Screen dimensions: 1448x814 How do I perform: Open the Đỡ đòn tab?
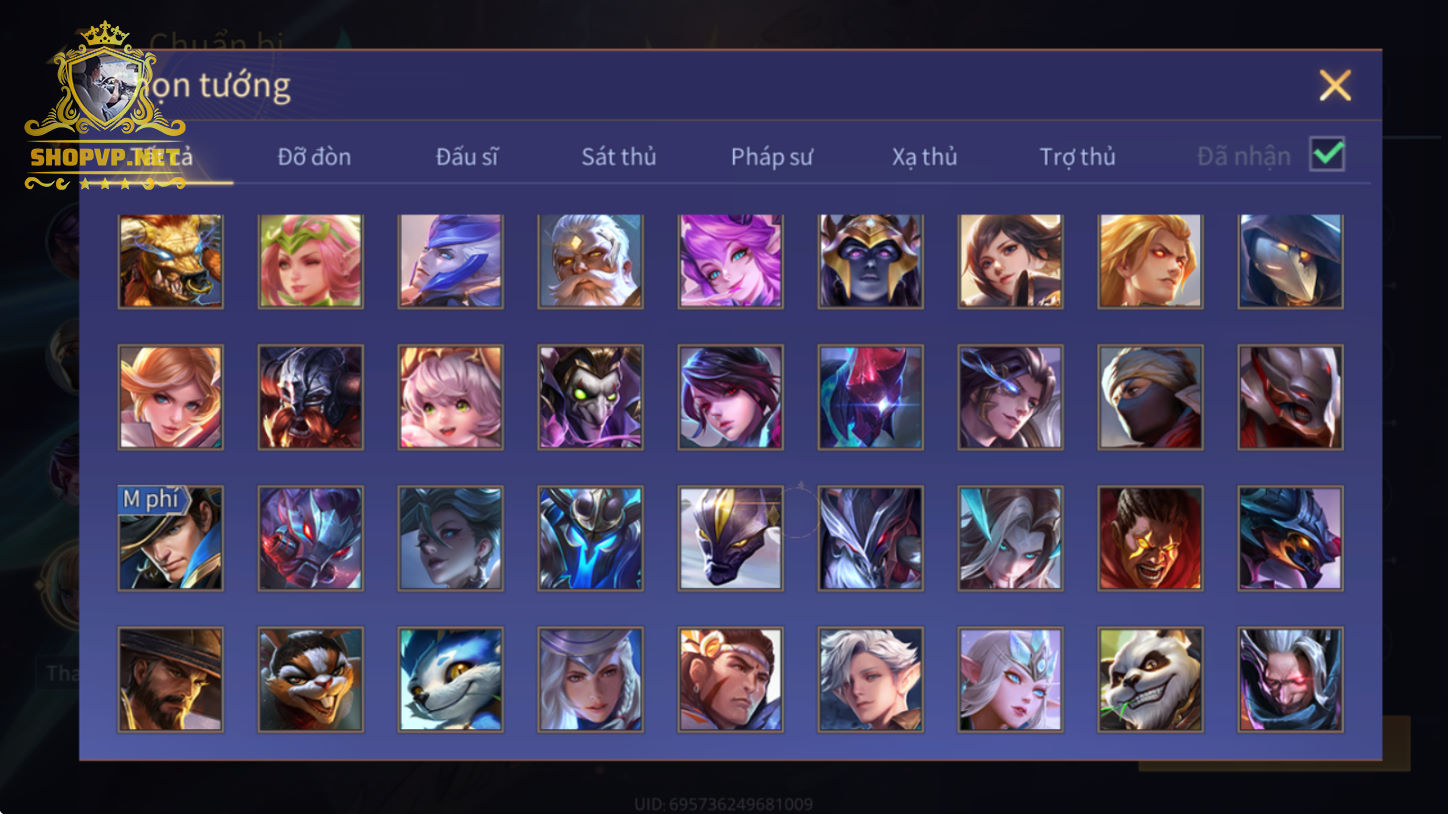point(314,156)
